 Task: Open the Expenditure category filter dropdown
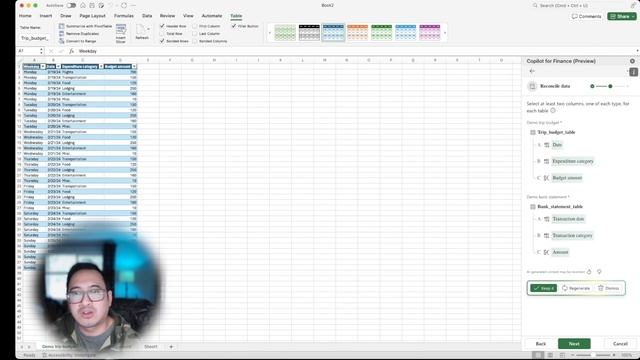click(x=101, y=67)
